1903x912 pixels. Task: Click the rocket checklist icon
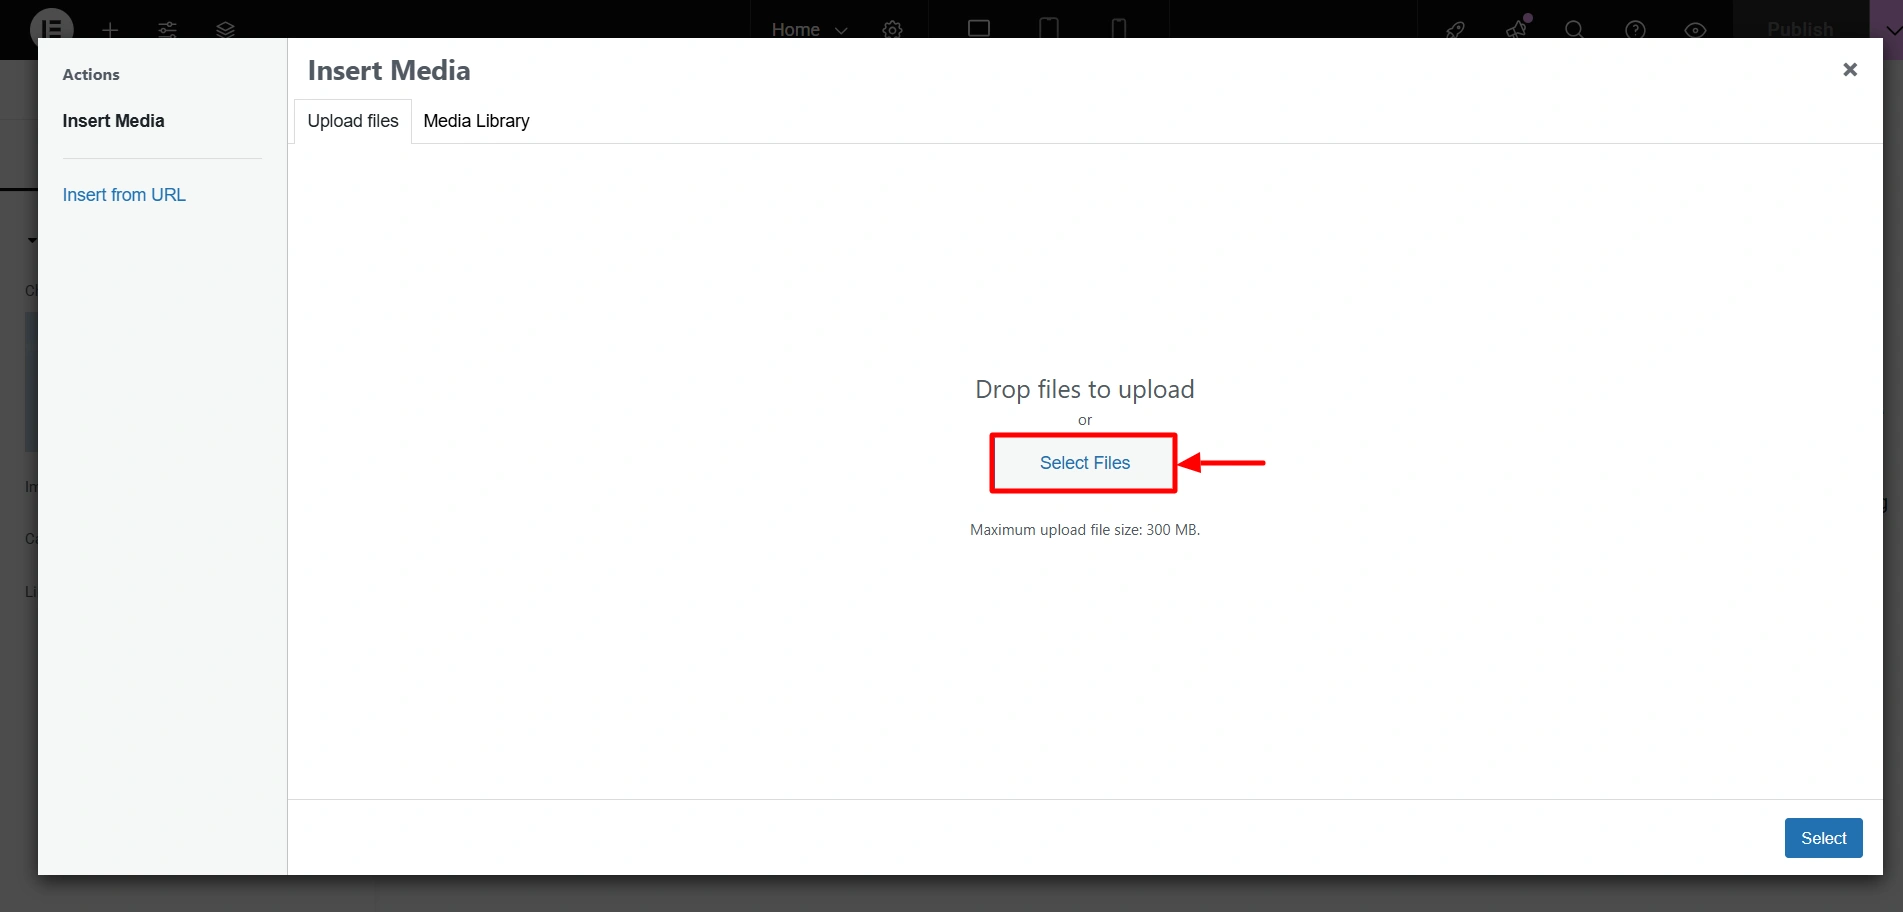[1455, 30]
